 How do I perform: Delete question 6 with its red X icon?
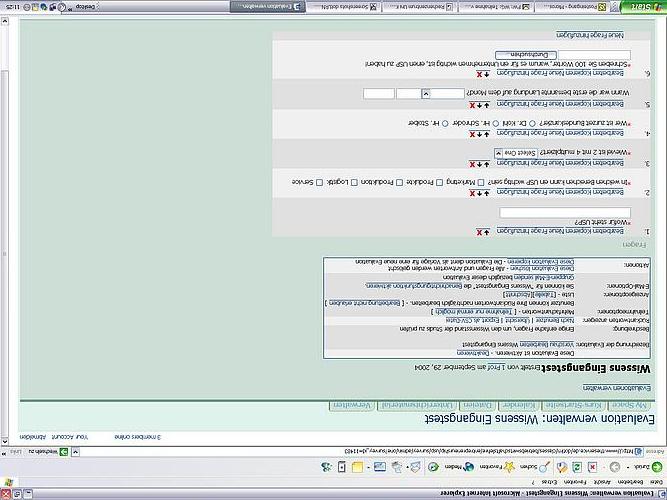click(479, 74)
